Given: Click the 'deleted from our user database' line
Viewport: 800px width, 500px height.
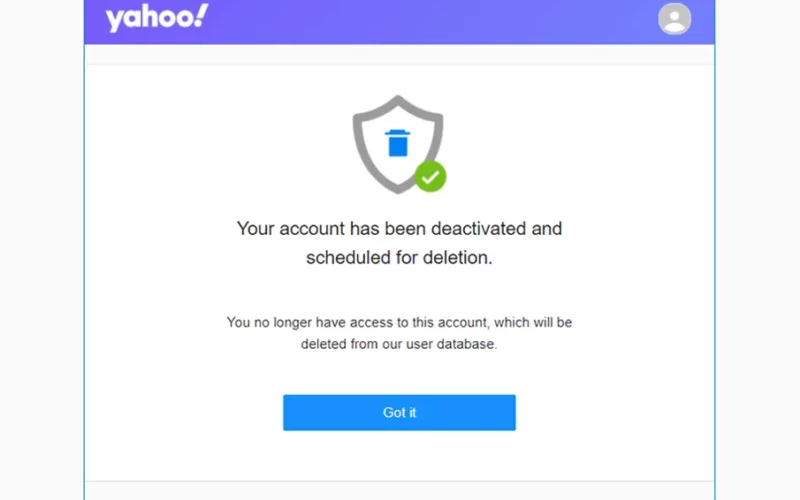Looking at the screenshot, I should (399, 344).
